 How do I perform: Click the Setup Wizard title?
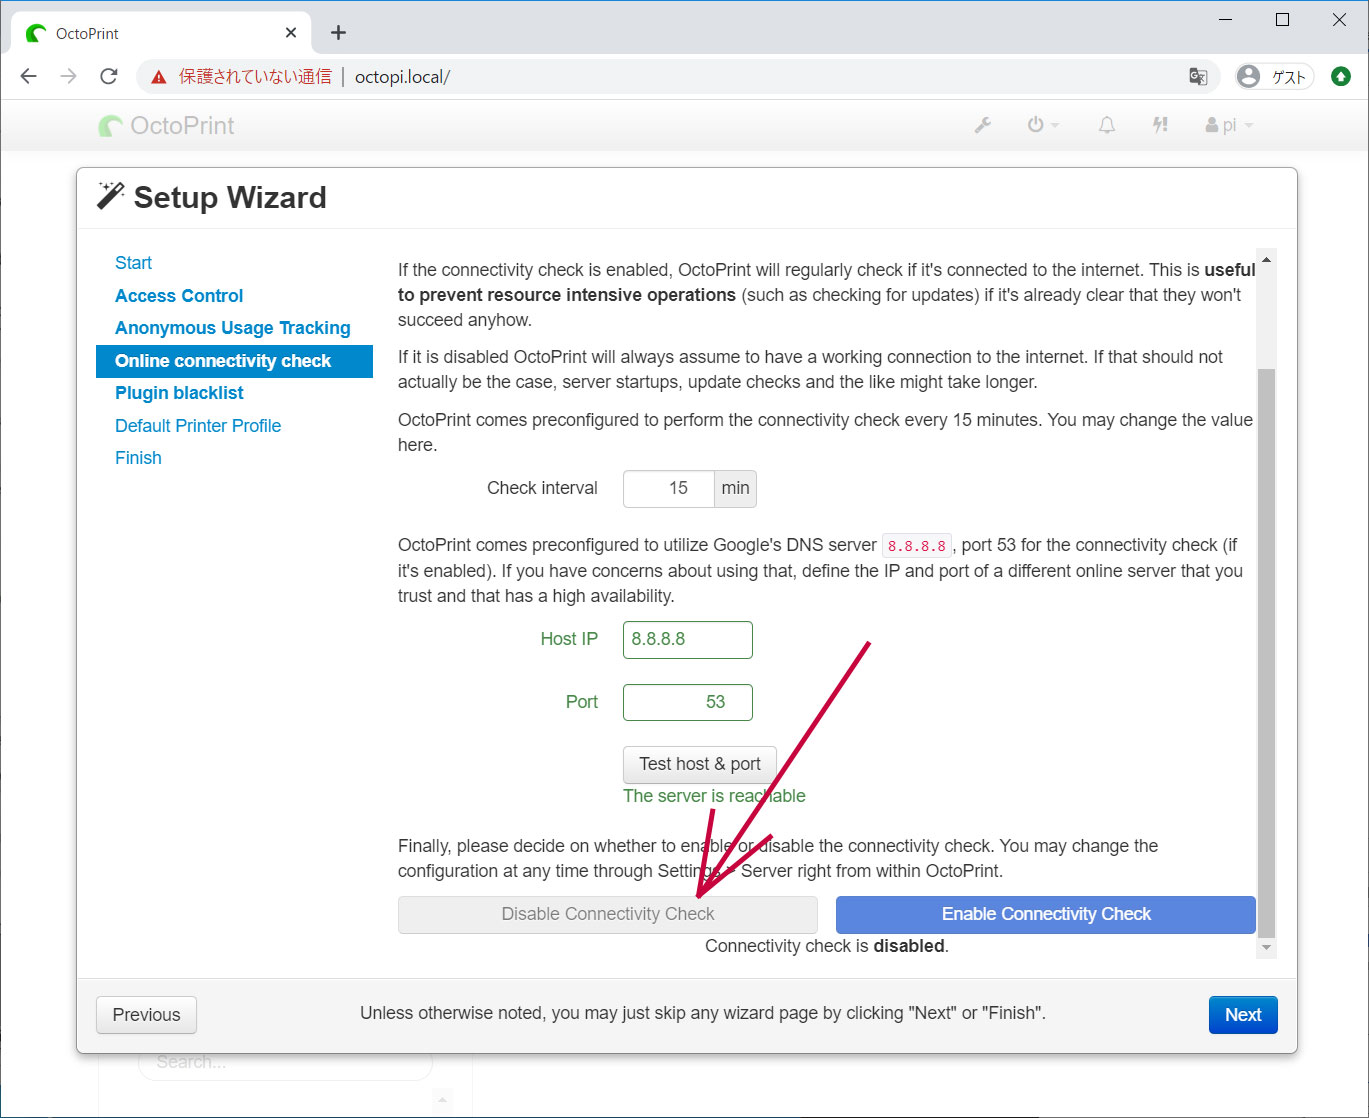click(230, 198)
